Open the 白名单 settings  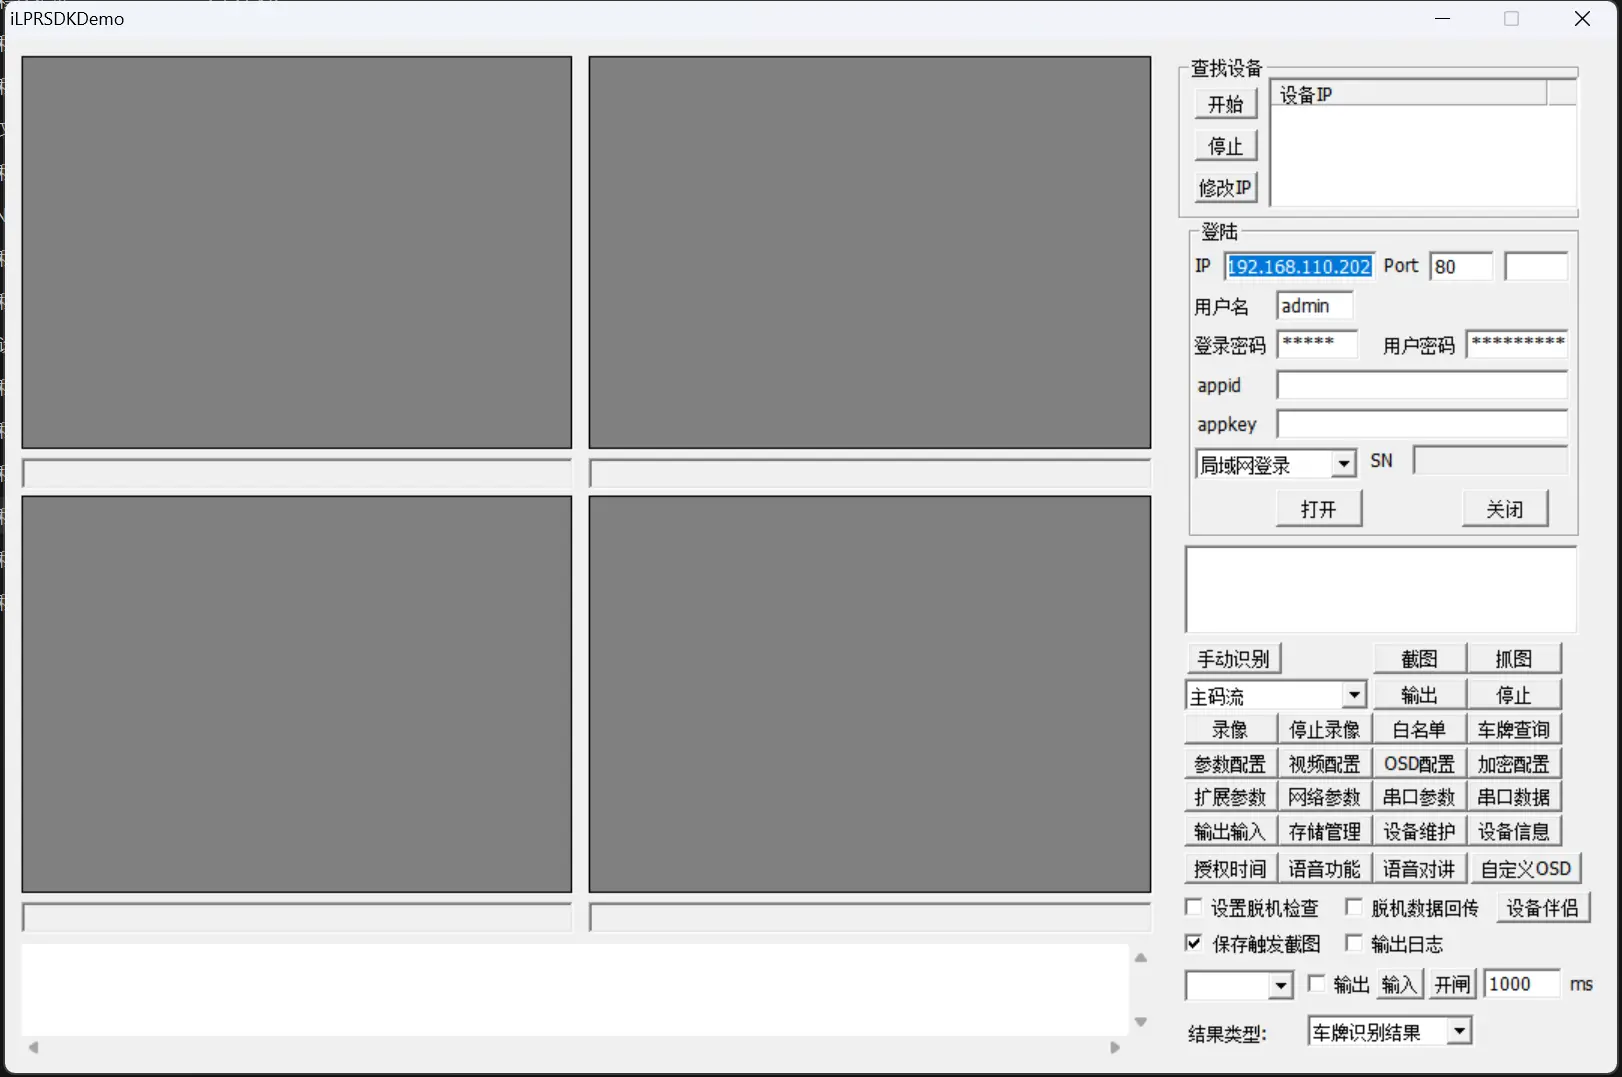(x=1418, y=730)
